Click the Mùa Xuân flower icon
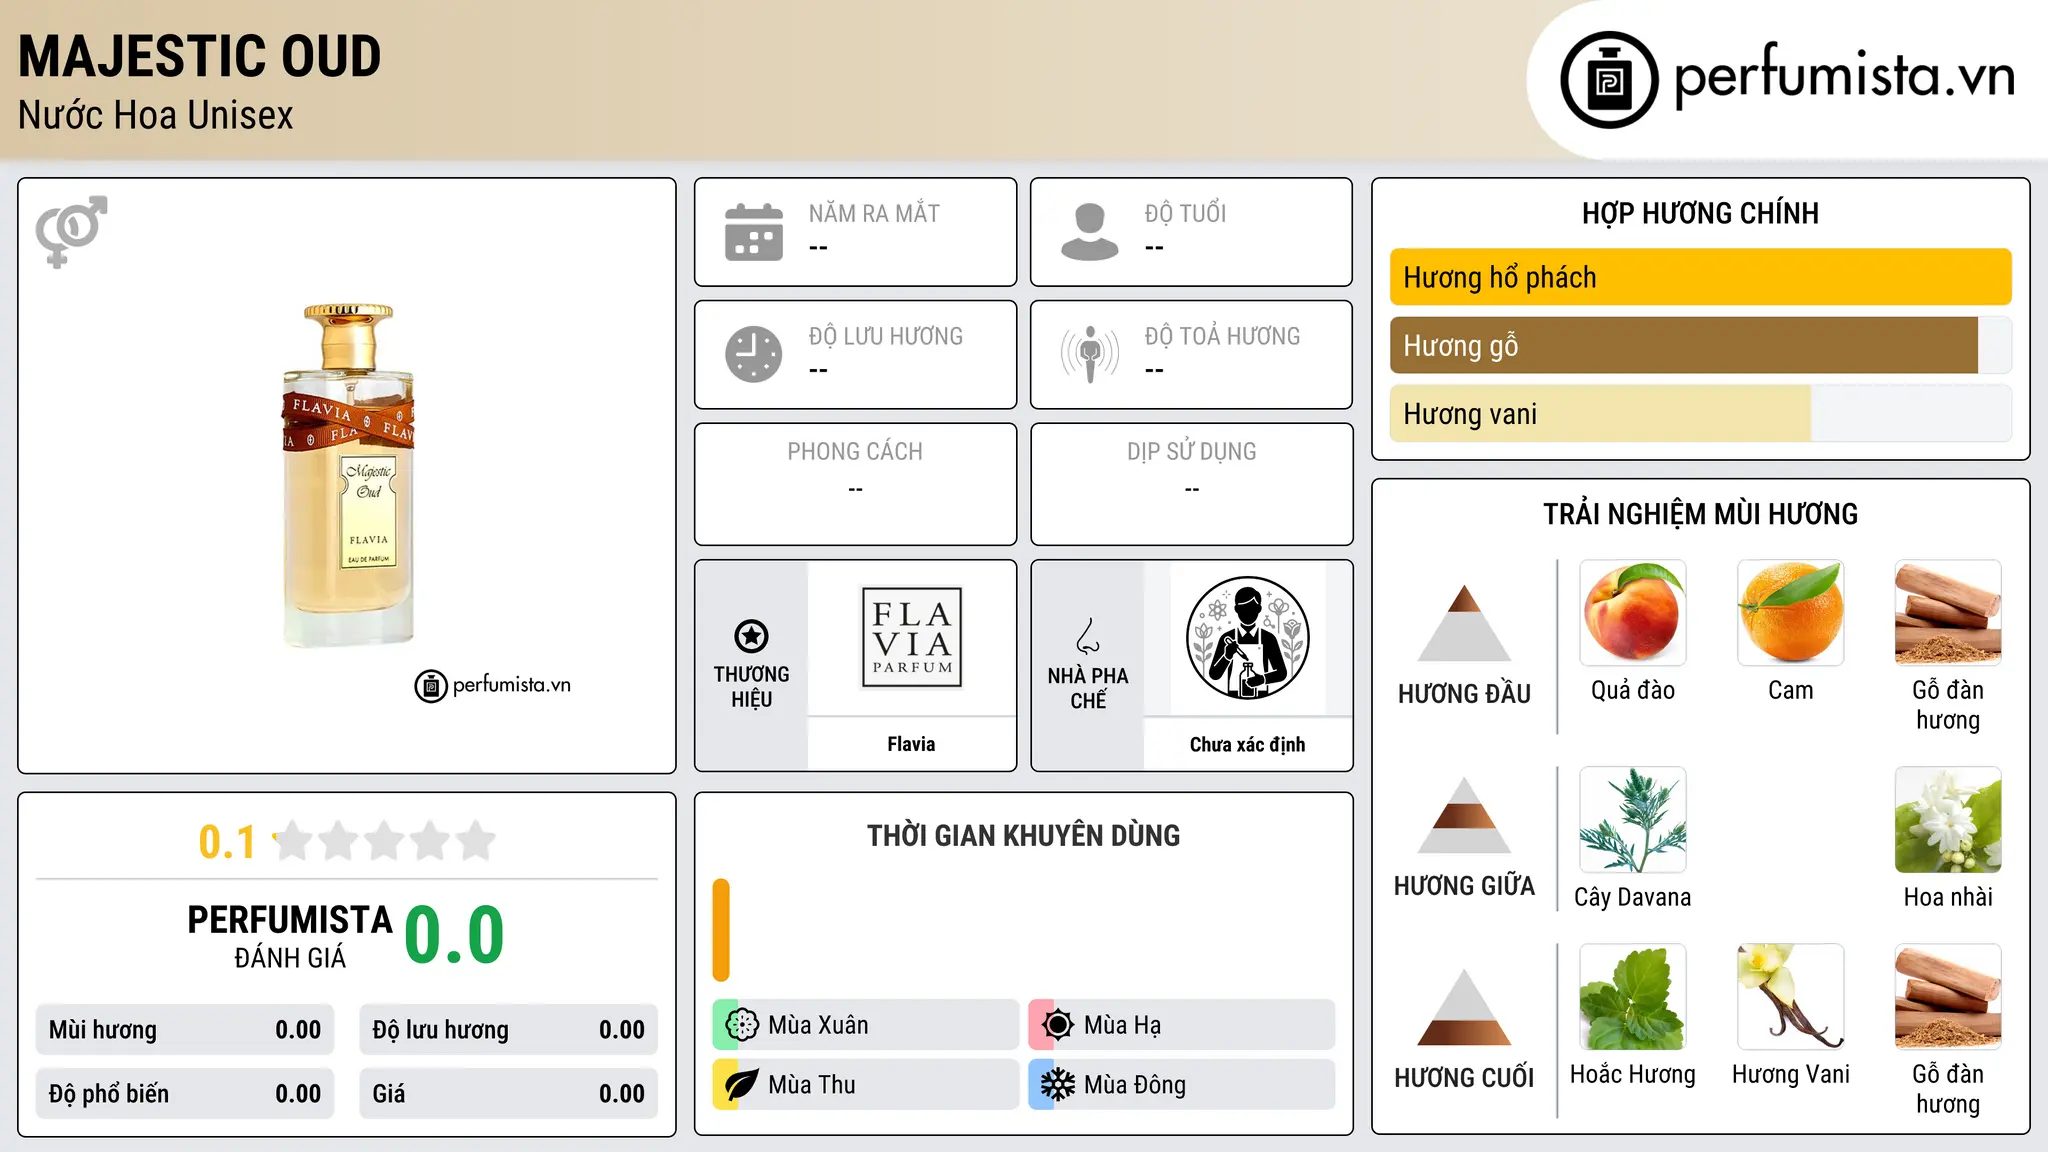Viewport: 2048px width, 1152px height. (x=742, y=1025)
